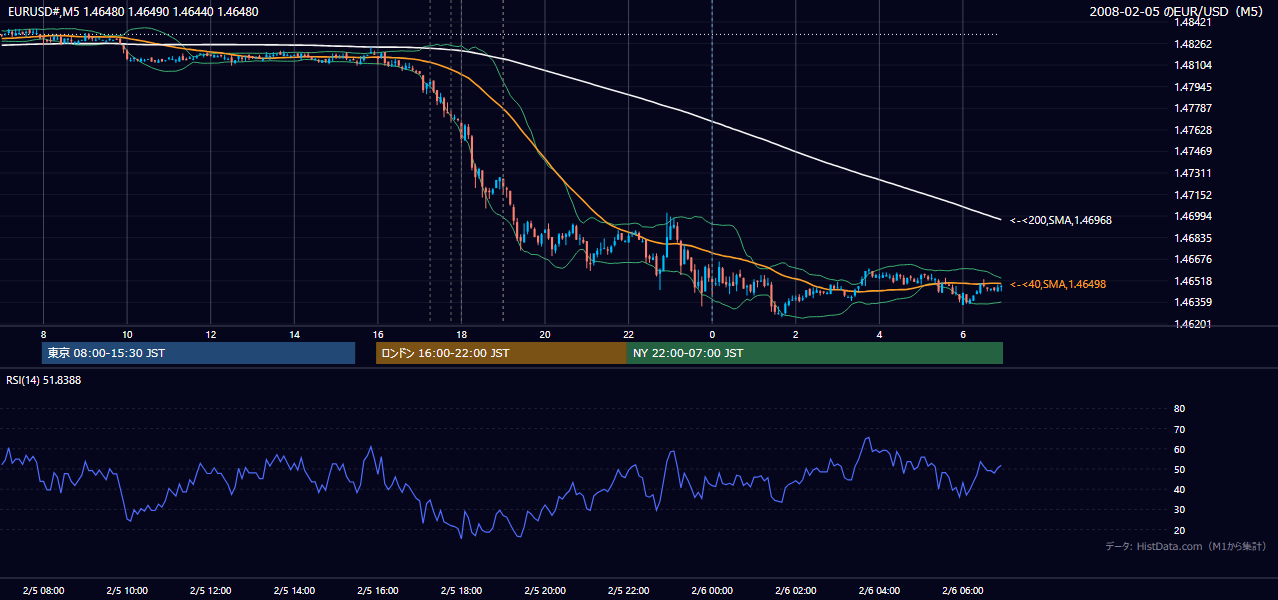Select the Tokyo session bar 08:00-15:30 JST
The height and width of the screenshot is (600, 1278).
[198, 353]
